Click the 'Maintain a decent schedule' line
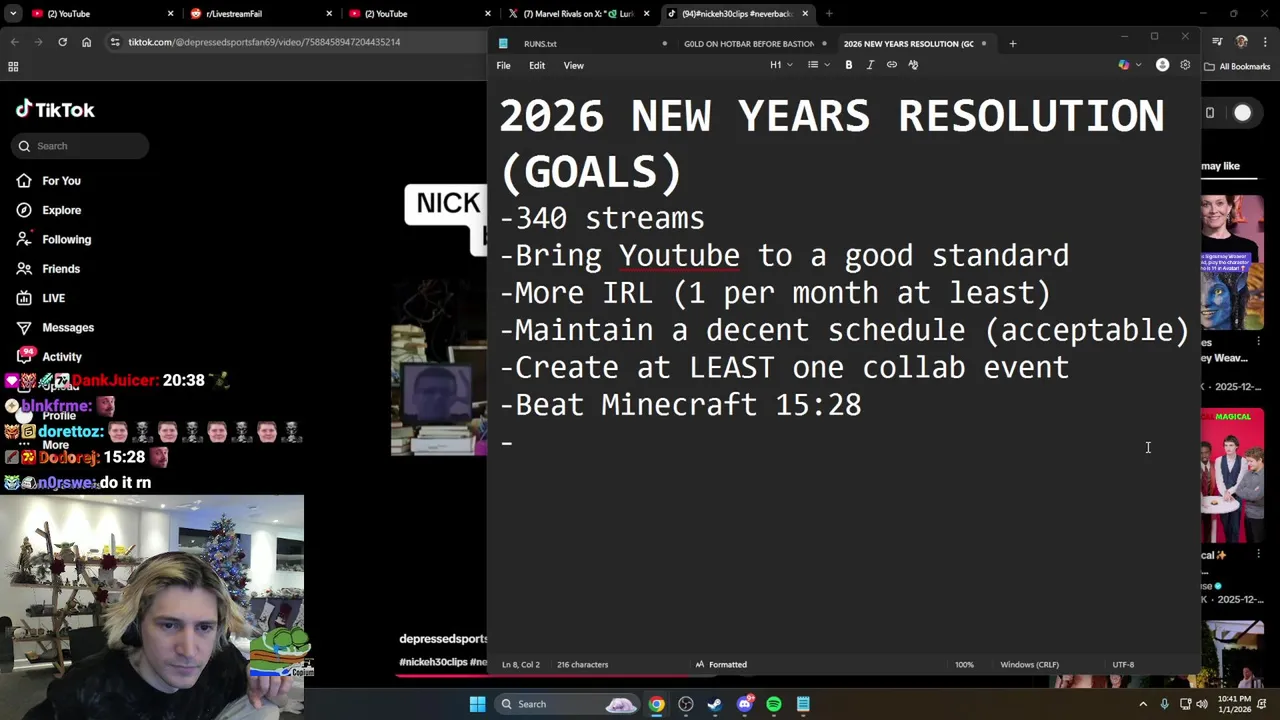This screenshot has height=720, width=1280. click(844, 330)
